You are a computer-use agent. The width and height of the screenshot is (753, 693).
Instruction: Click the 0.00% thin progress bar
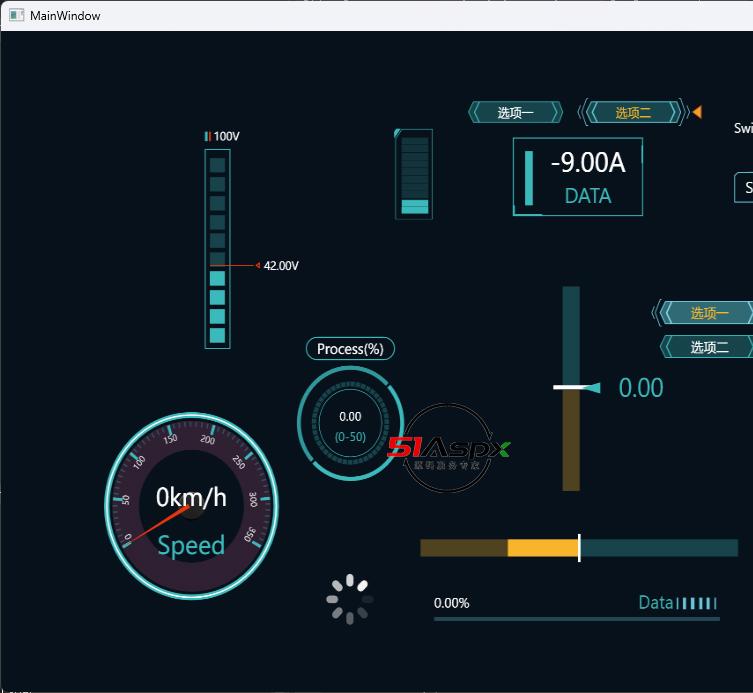[x=576, y=619]
